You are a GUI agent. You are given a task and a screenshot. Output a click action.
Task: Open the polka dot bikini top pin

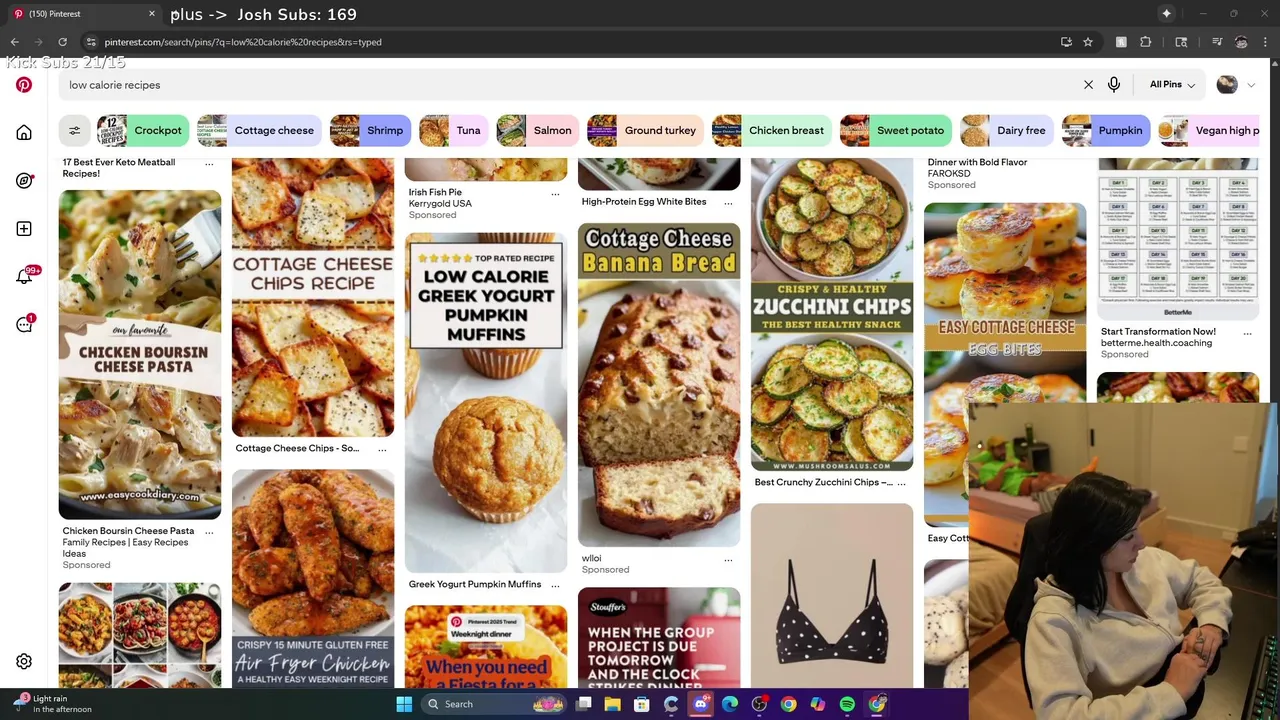(832, 596)
